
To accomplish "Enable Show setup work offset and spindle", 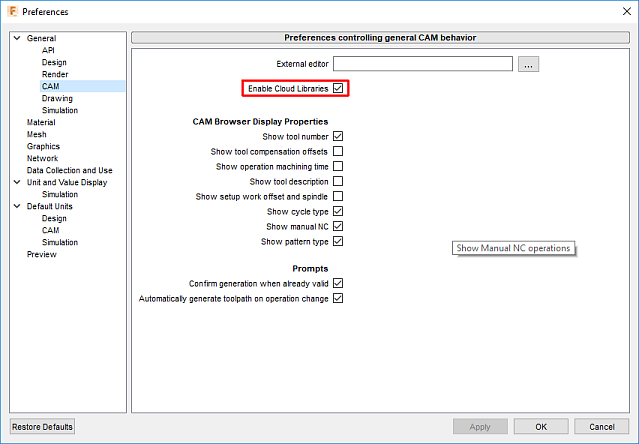I will point(338,196).
